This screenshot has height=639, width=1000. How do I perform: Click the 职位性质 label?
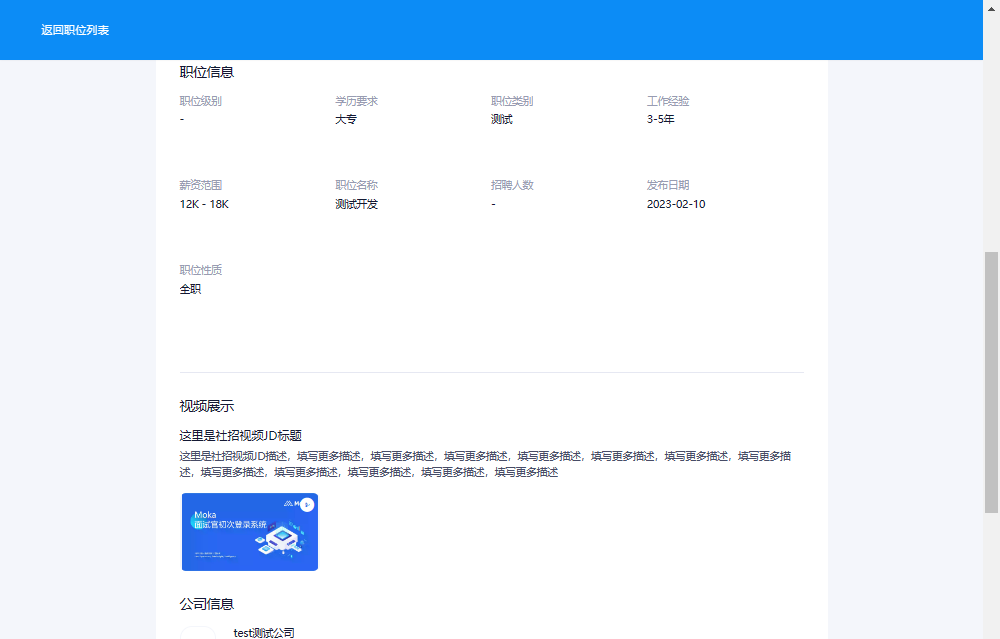200,270
